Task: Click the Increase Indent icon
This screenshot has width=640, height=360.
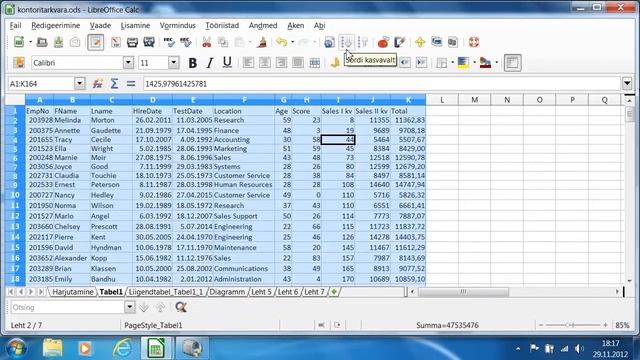Action: [421, 62]
